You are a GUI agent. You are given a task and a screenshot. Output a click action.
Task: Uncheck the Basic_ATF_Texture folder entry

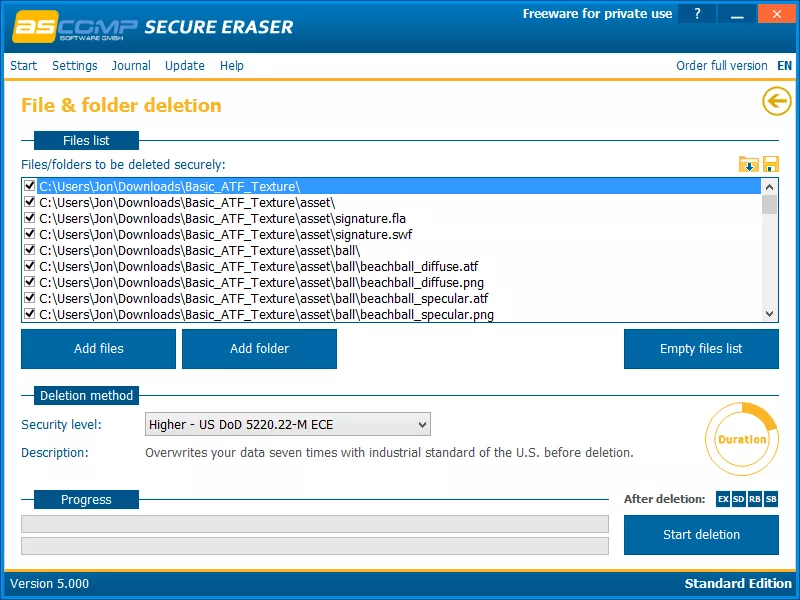tap(30, 186)
